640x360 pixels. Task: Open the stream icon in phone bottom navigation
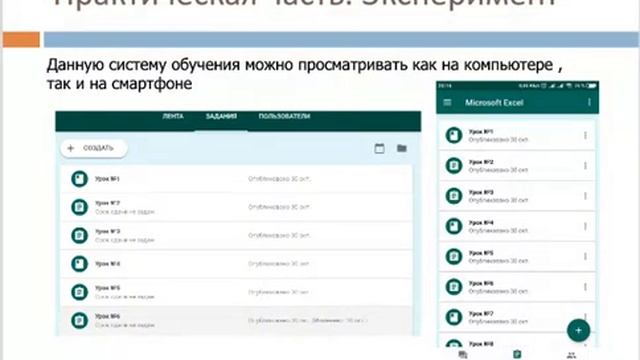pyautogui.click(x=463, y=355)
